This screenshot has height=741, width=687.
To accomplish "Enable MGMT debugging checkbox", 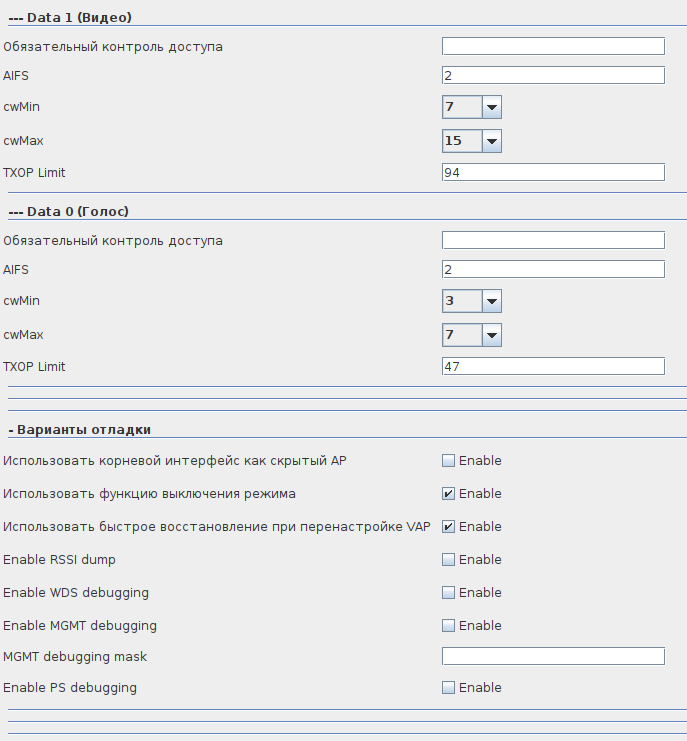I will (449, 626).
